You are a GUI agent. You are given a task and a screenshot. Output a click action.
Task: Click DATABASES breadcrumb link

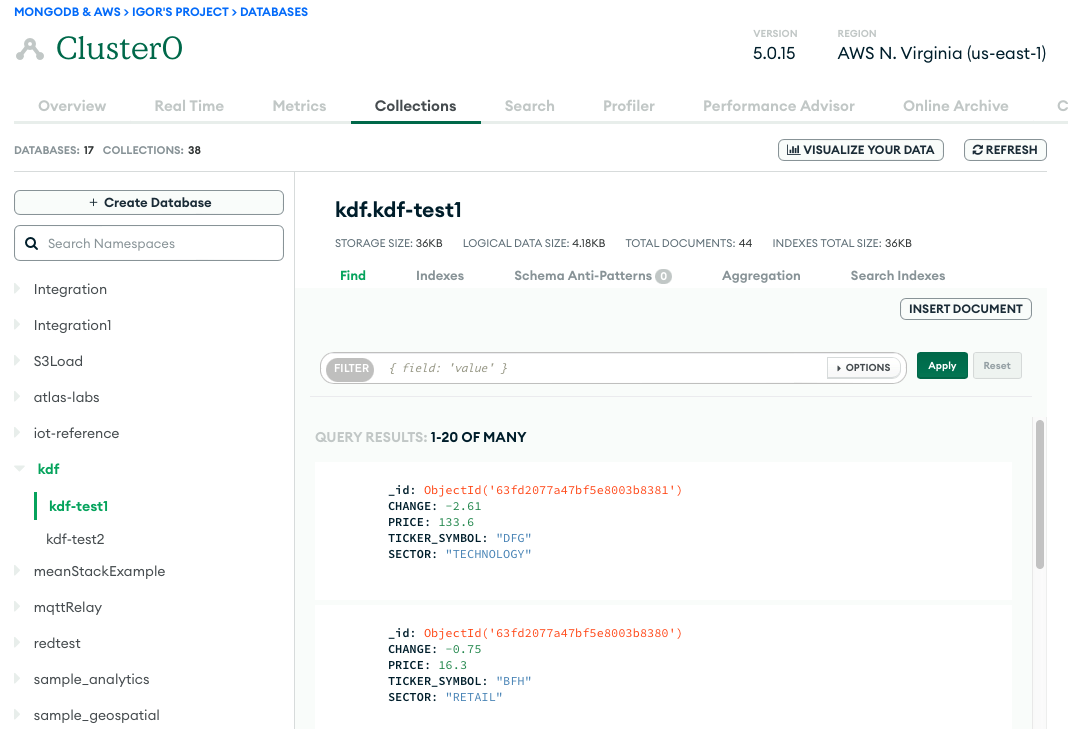[x=274, y=12]
